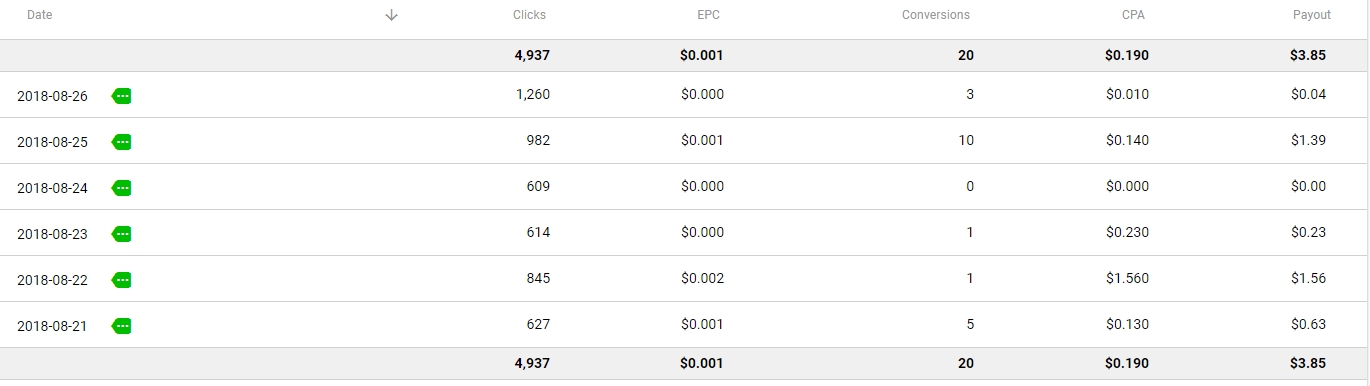Image resolution: width=1370 pixels, height=386 pixels.
Task: Toggle the sort arrow in the Date column
Action: [x=392, y=15]
